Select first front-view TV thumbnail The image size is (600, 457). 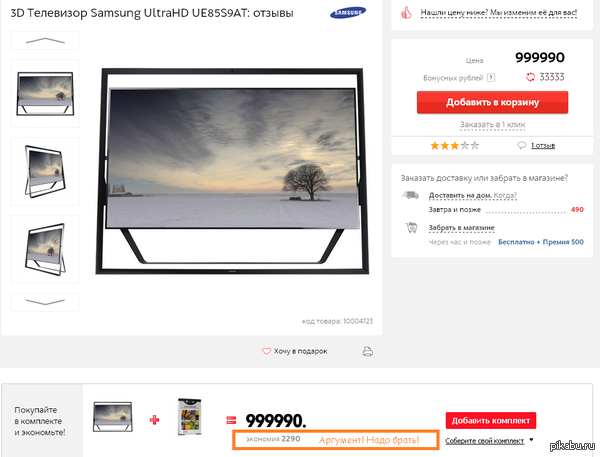[45, 93]
